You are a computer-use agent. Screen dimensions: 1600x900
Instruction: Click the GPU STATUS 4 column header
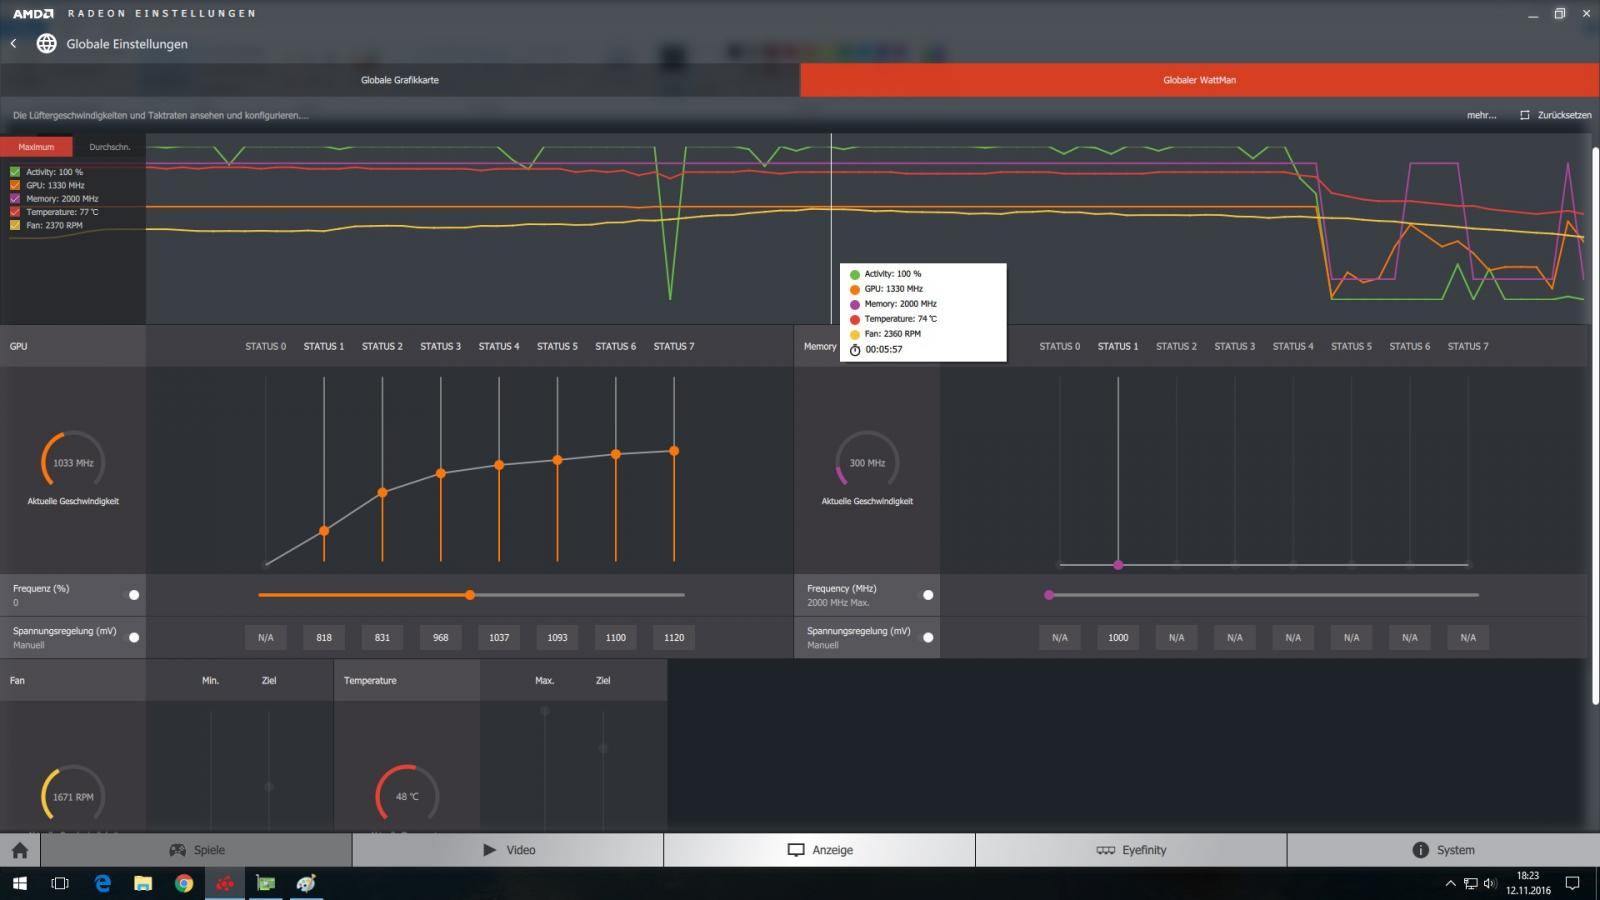(x=499, y=346)
